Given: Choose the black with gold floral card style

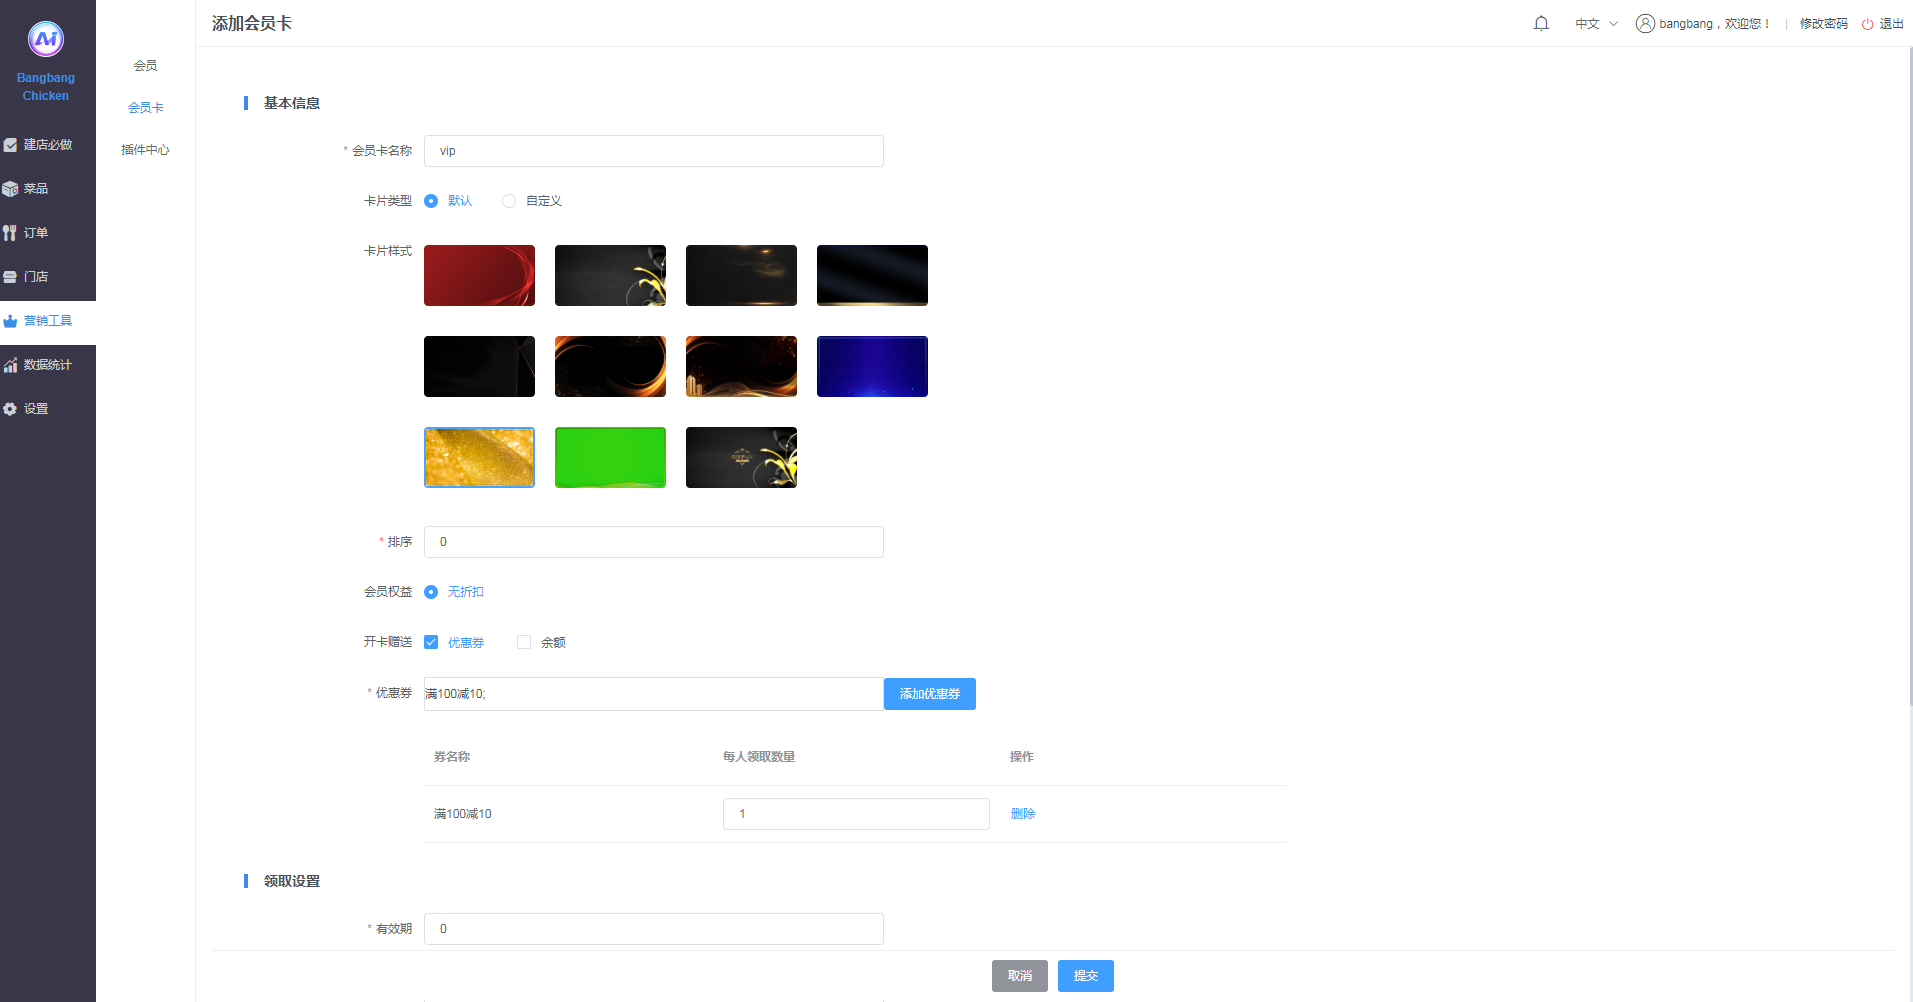Looking at the screenshot, I should (611, 275).
